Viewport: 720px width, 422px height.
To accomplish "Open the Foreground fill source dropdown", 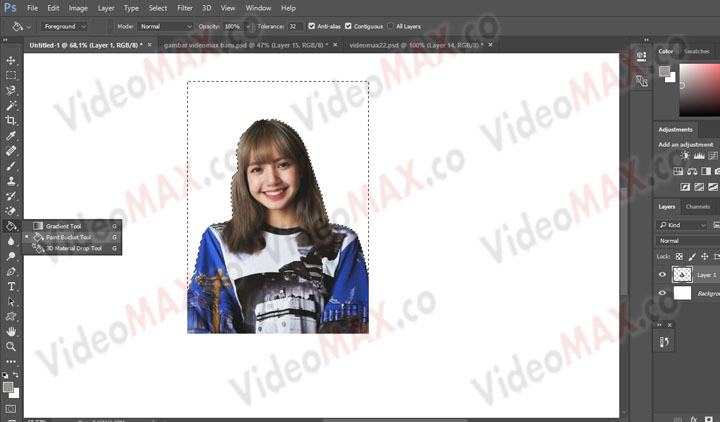I will click(64, 27).
